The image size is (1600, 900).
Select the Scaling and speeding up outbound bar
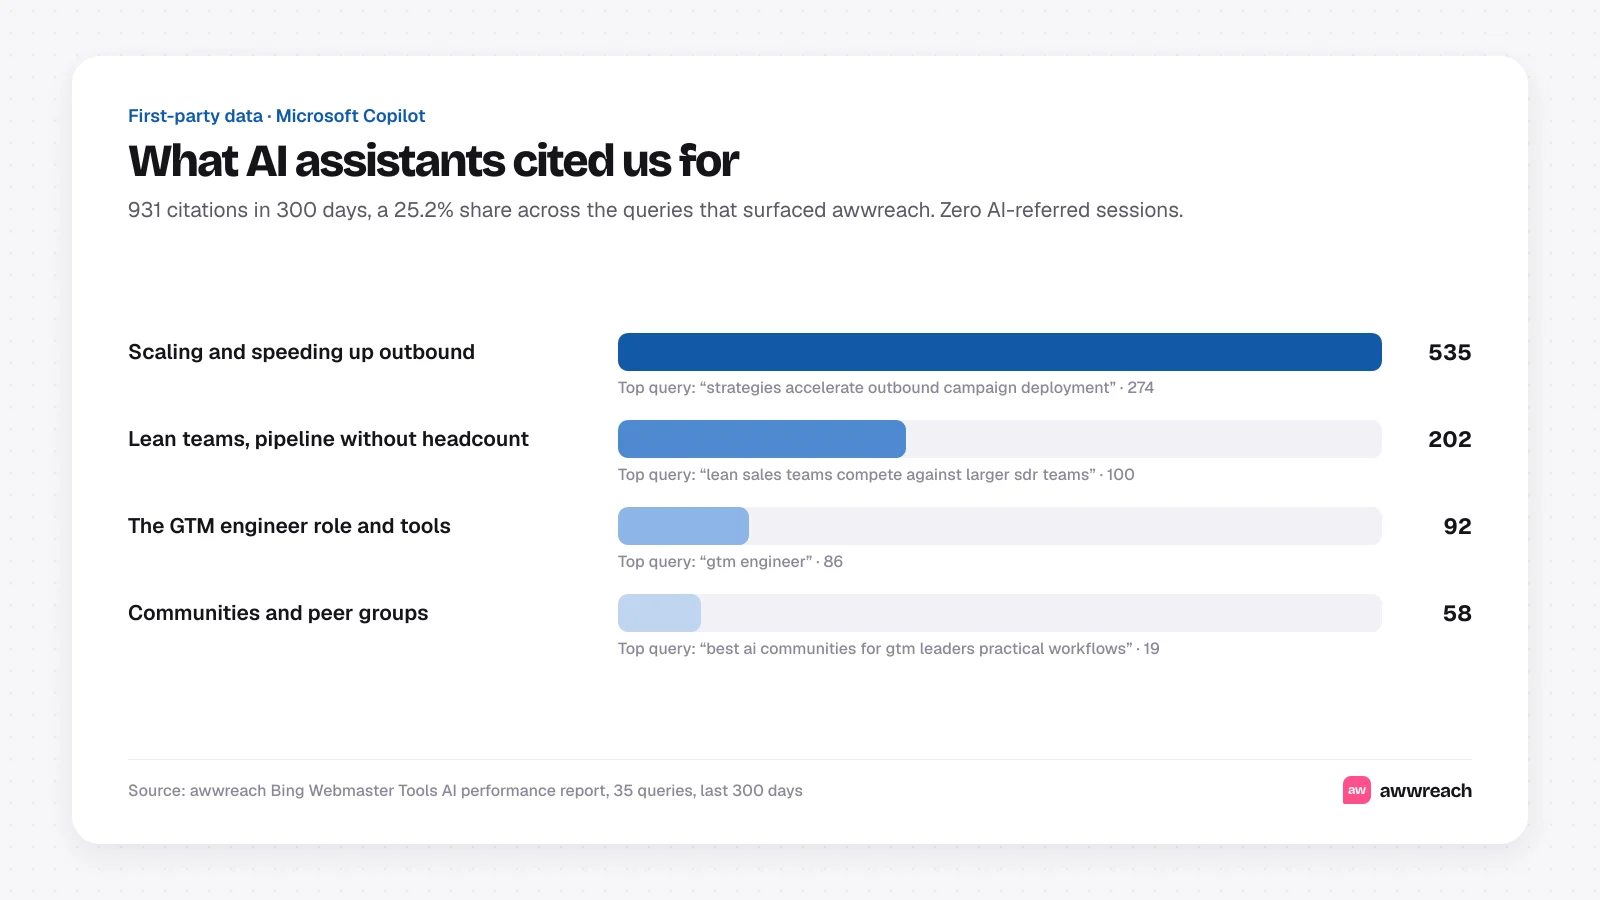tap(1000, 352)
